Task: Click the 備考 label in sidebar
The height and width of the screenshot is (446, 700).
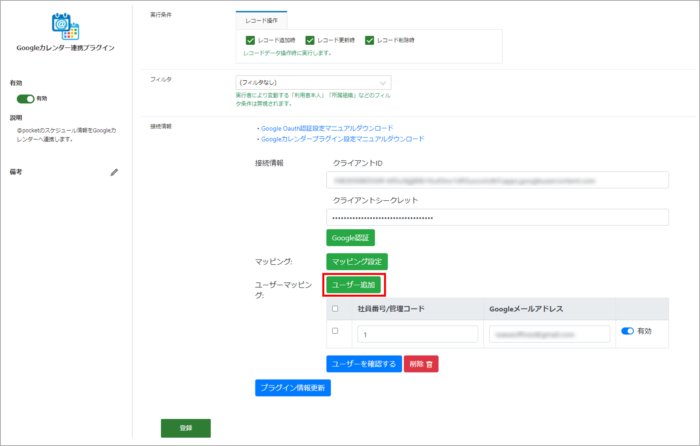Action: click(x=16, y=172)
